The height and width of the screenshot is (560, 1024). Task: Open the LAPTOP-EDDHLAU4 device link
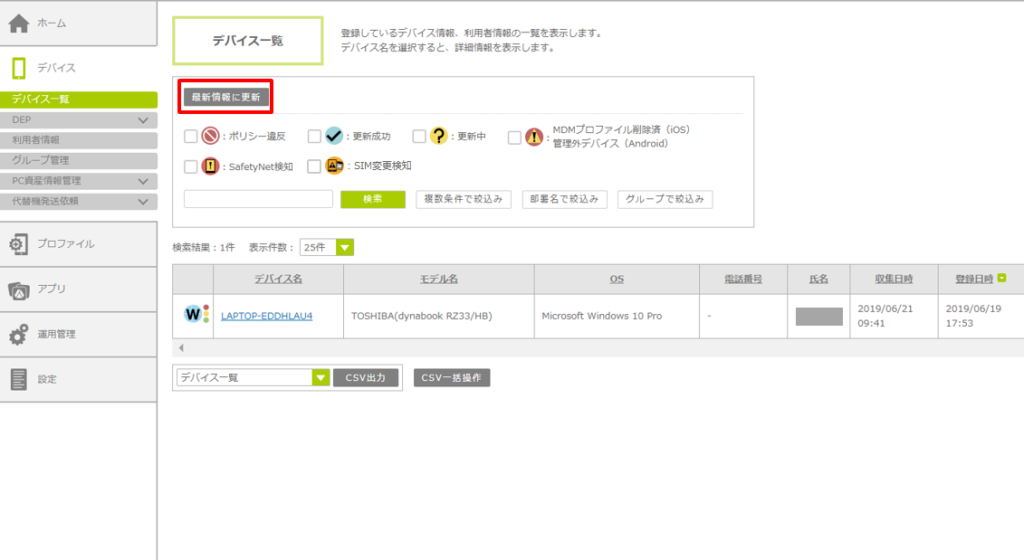(x=266, y=316)
